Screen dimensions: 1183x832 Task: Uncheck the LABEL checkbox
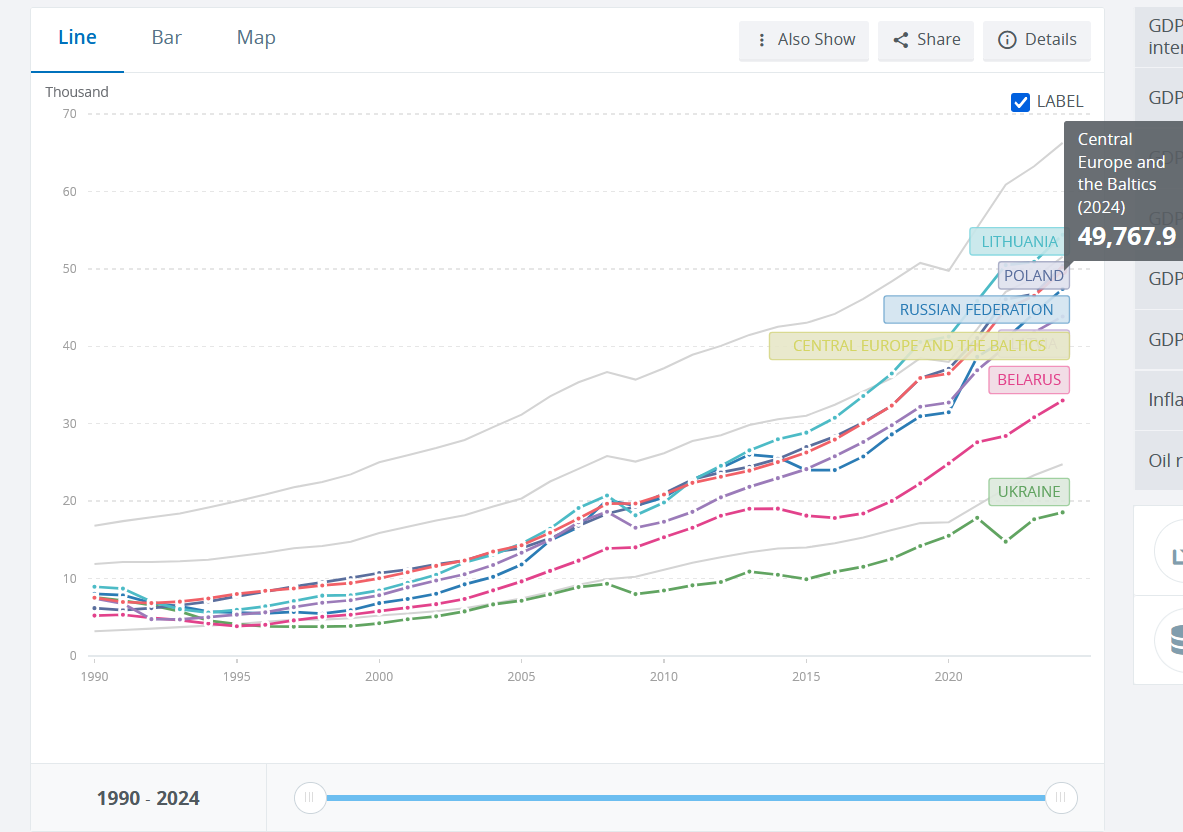point(1020,102)
